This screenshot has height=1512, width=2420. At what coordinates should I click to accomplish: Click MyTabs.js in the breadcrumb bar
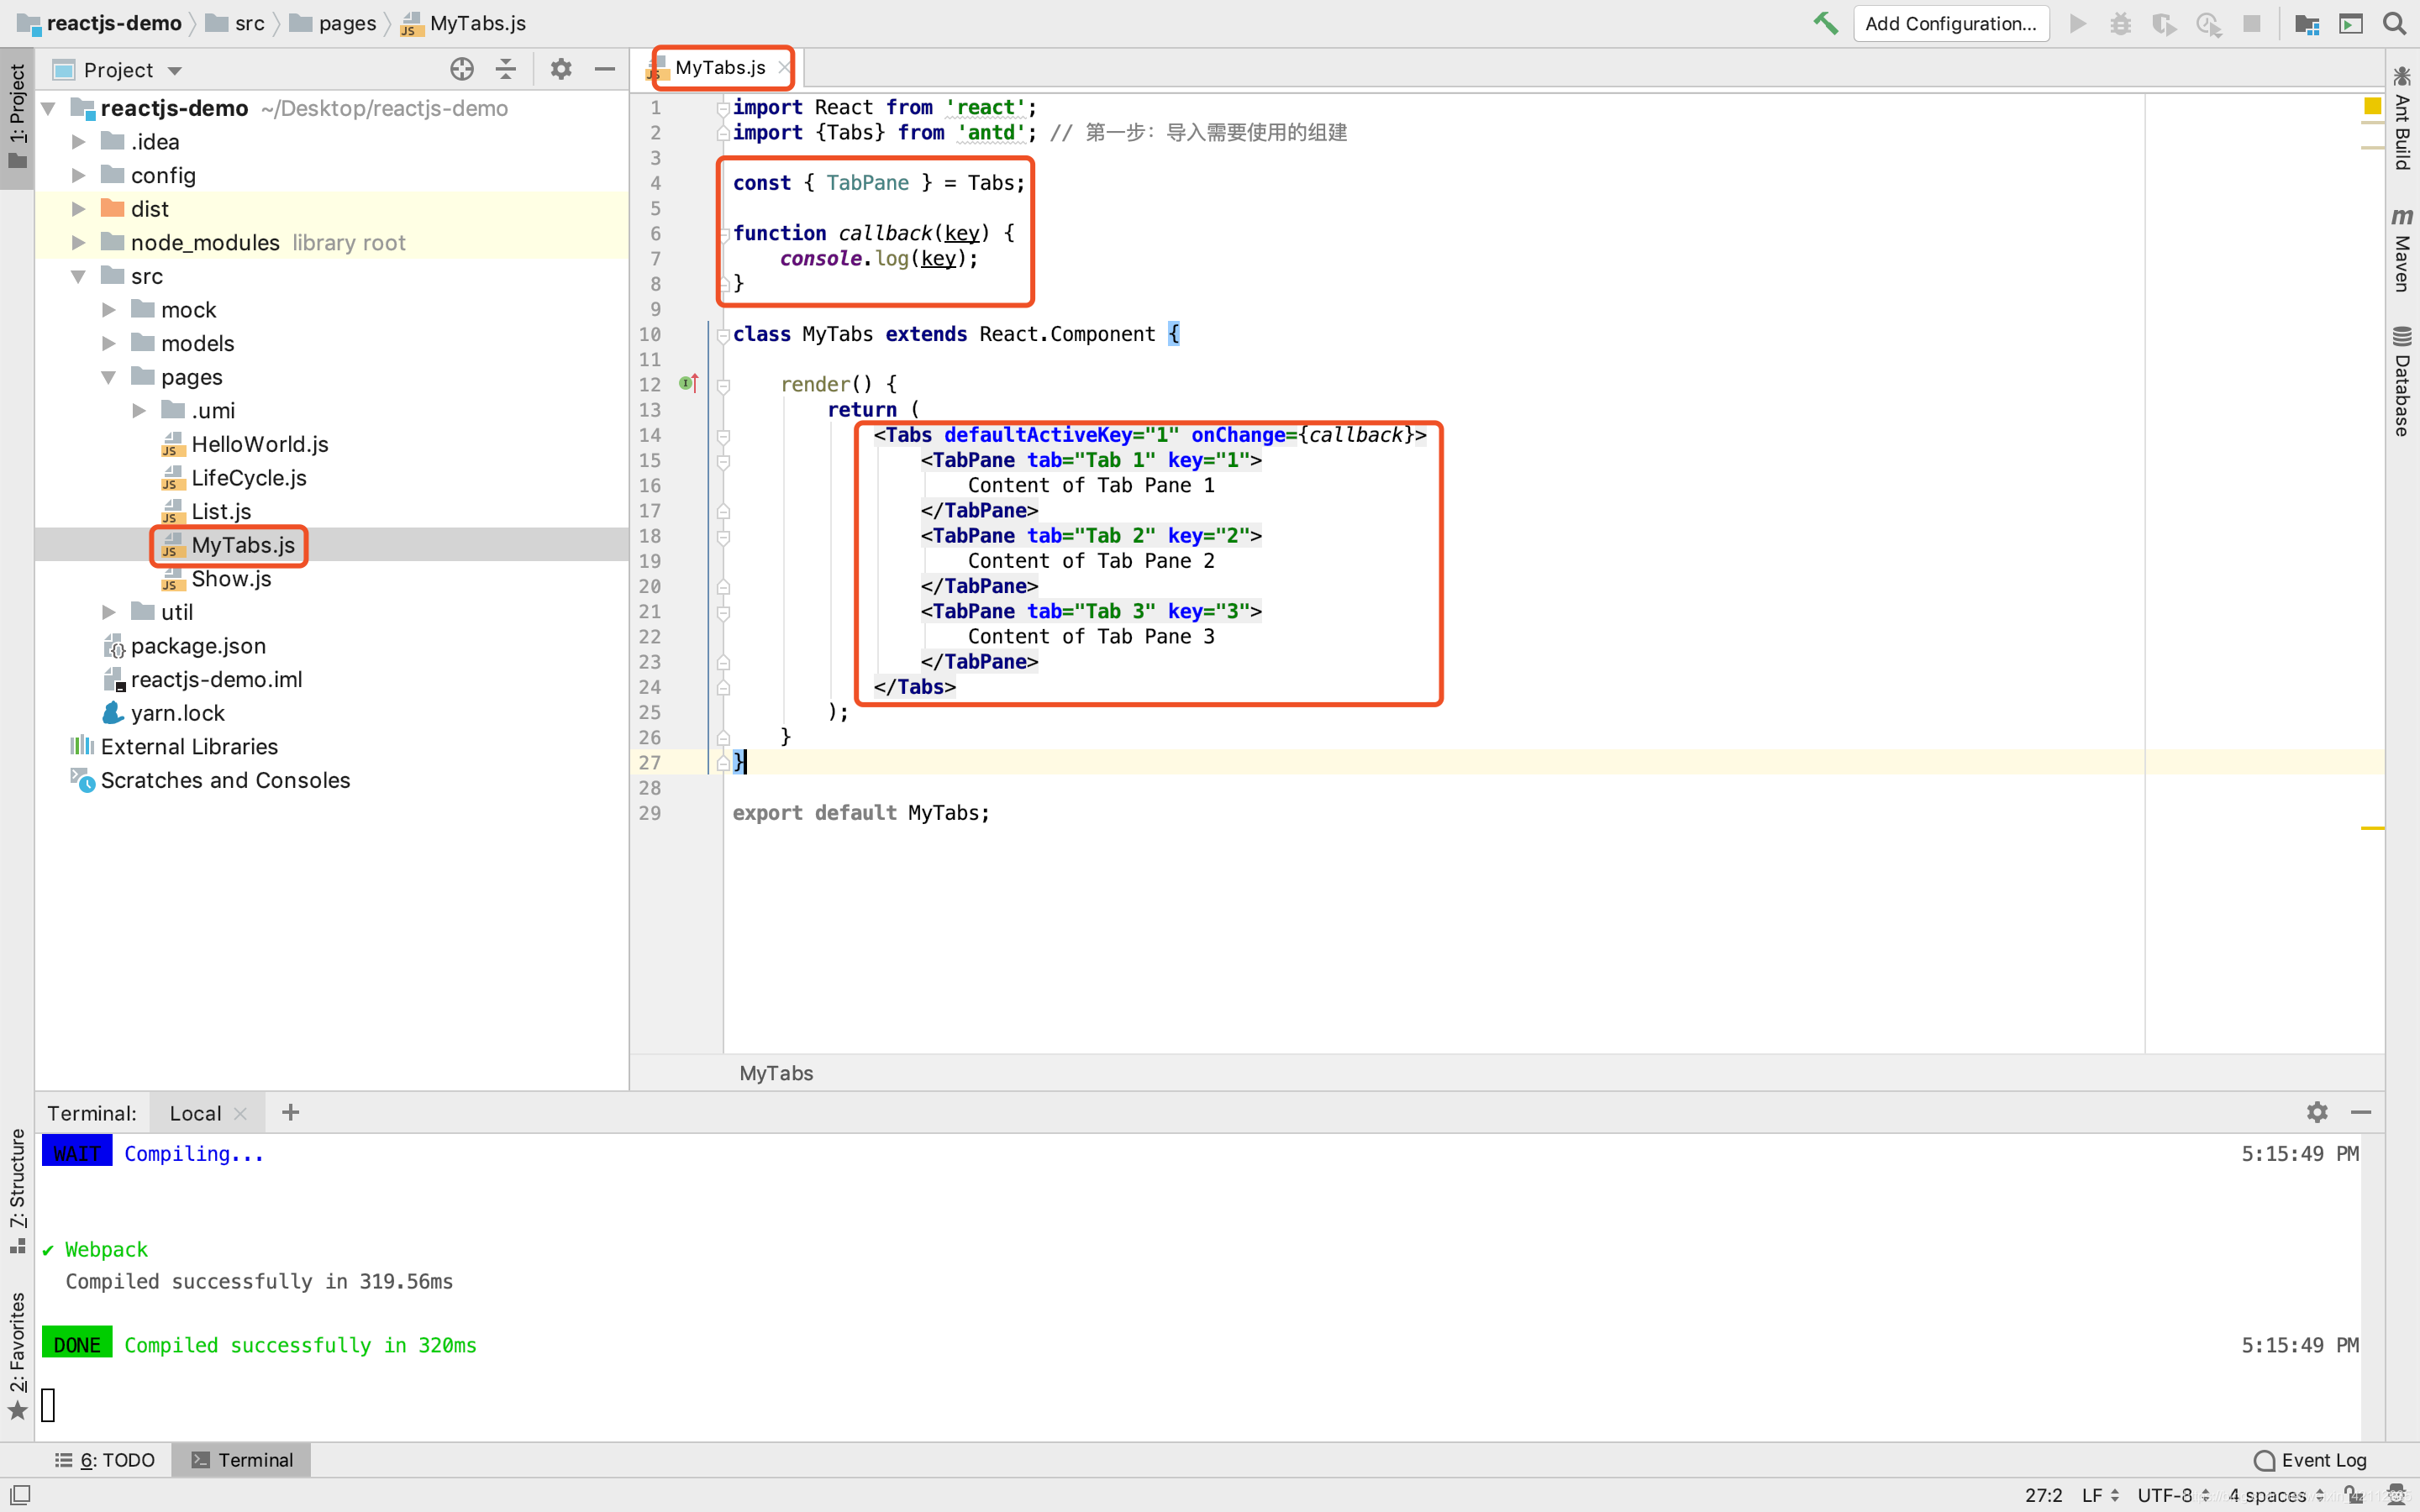point(463,23)
